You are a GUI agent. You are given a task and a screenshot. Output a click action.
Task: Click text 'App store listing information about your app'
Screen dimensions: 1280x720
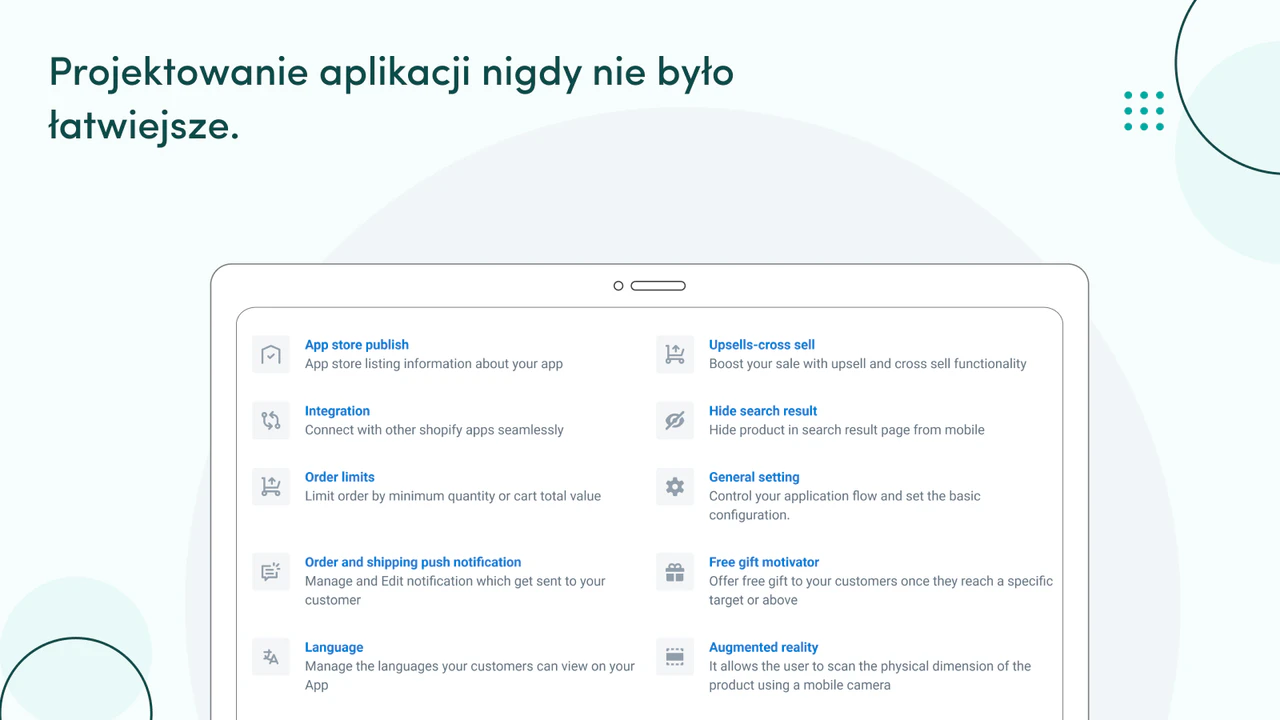click(x=434, y=364)
